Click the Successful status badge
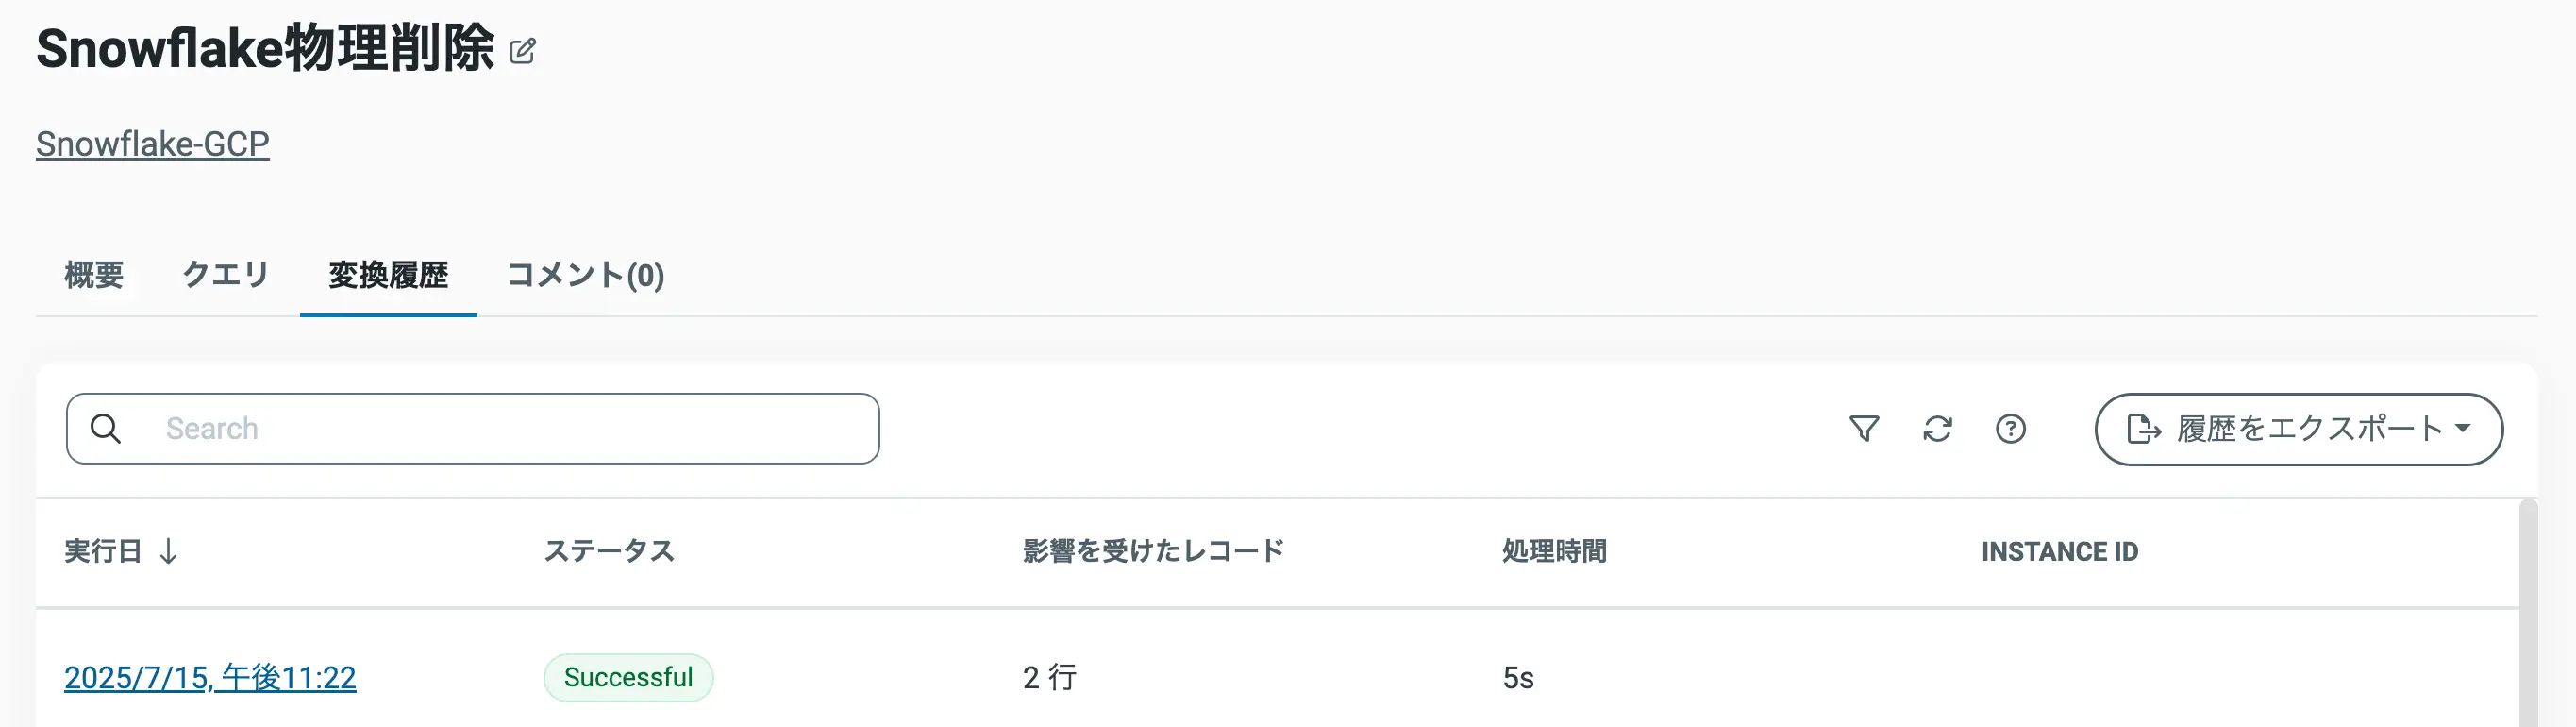2576x727 pixels. 628,677
